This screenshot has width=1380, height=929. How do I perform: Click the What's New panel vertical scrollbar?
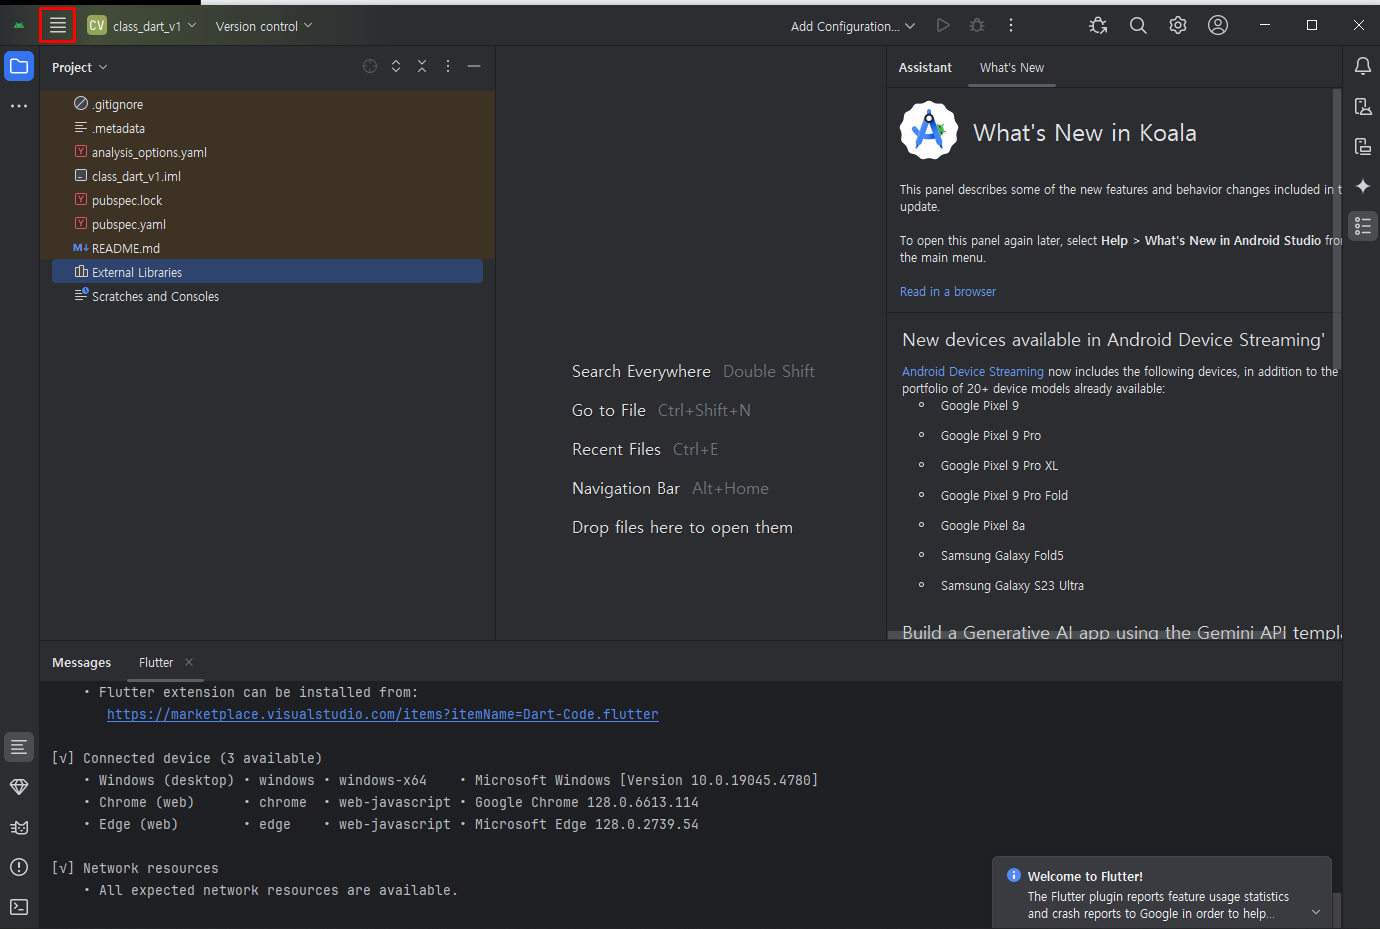[1337, 230]
